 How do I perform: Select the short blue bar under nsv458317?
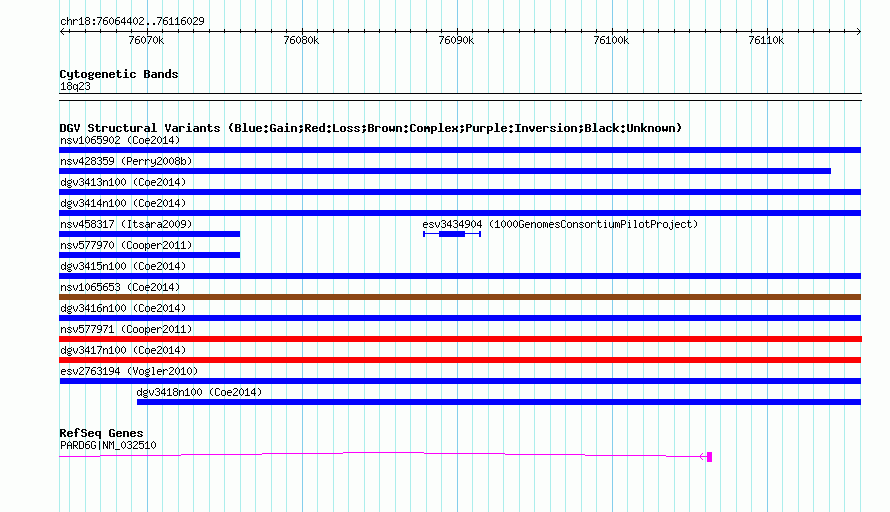[149, 234]
